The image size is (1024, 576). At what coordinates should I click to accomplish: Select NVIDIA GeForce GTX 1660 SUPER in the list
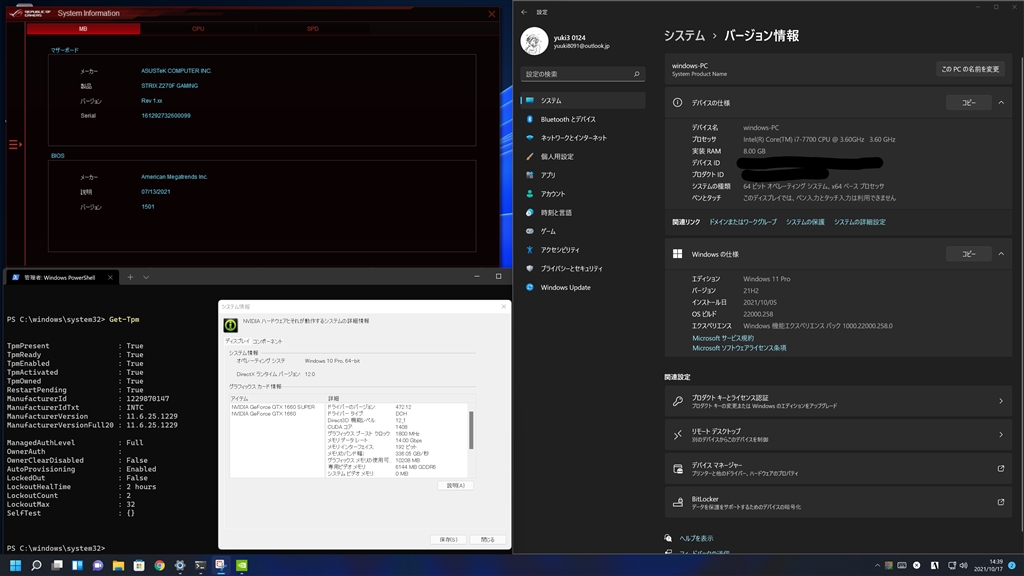273,407
